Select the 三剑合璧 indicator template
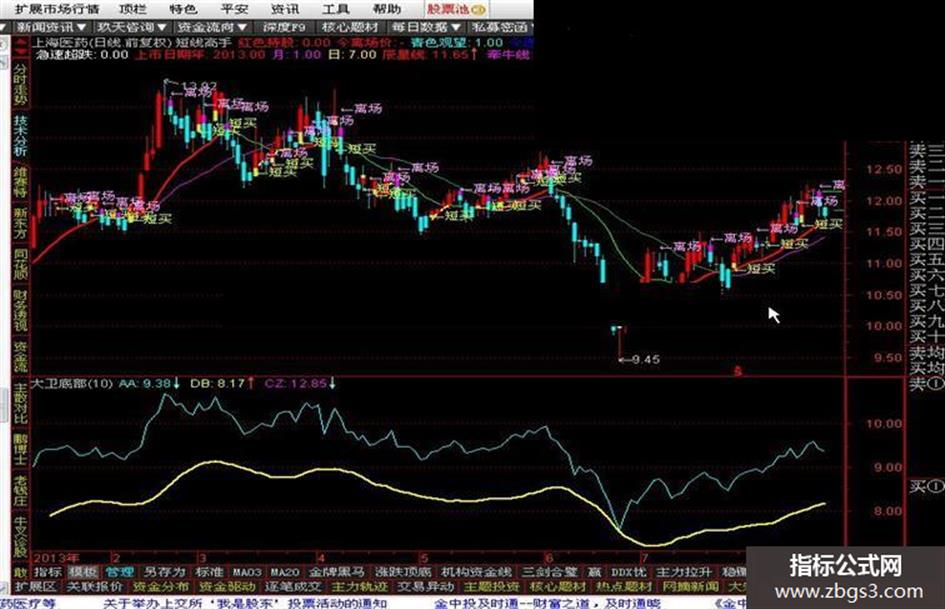 [550, 572]
